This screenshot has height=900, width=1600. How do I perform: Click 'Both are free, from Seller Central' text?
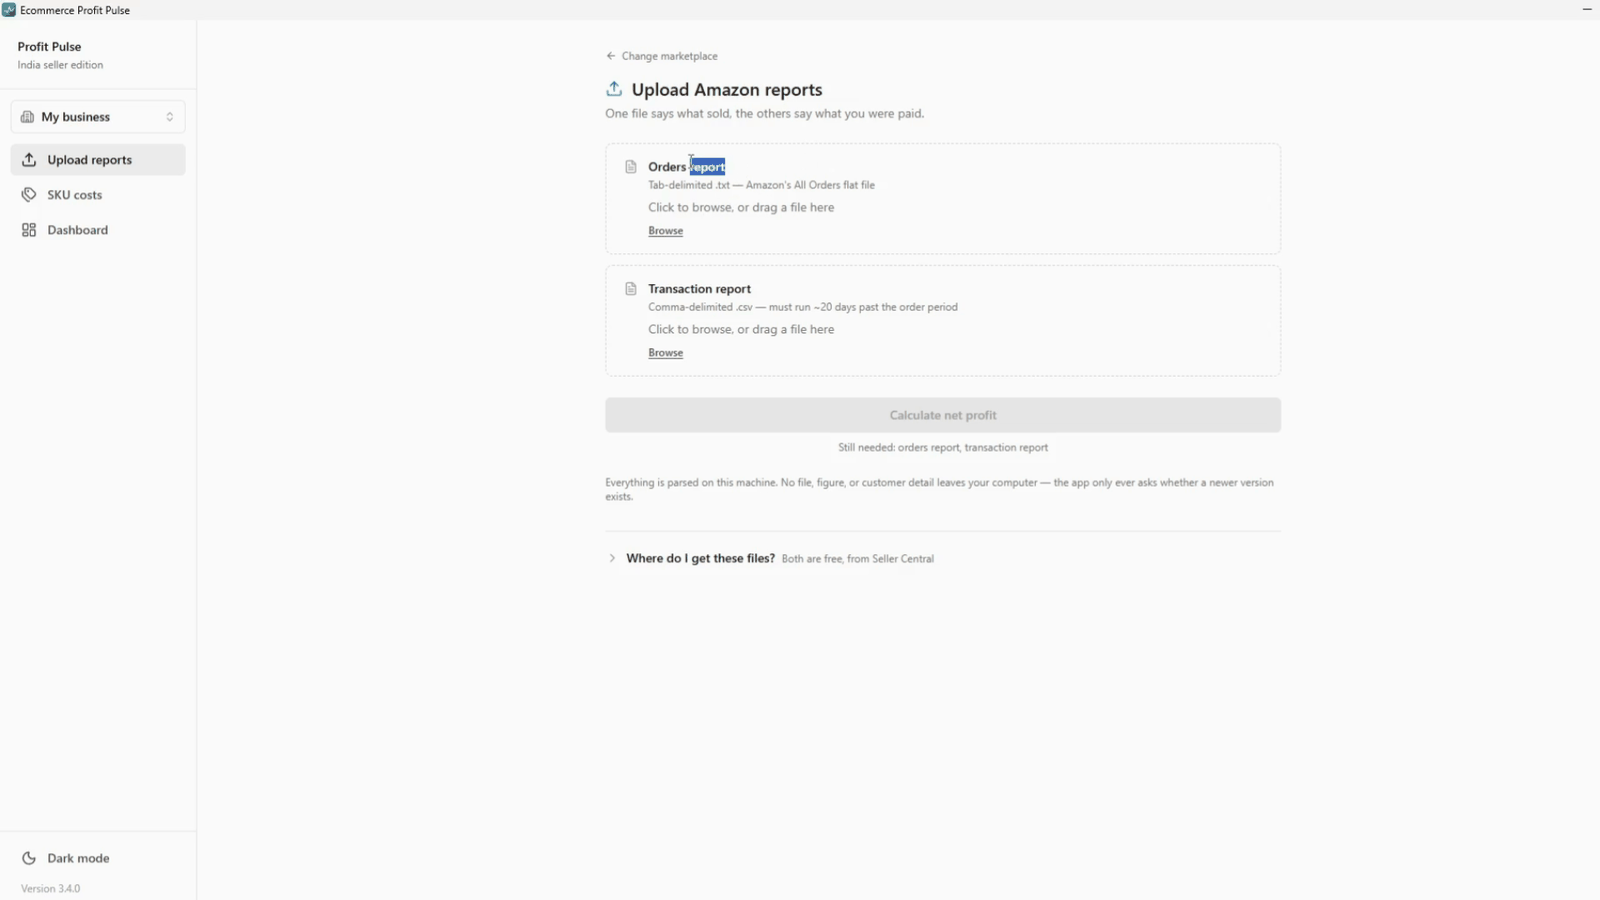point(858,559)
